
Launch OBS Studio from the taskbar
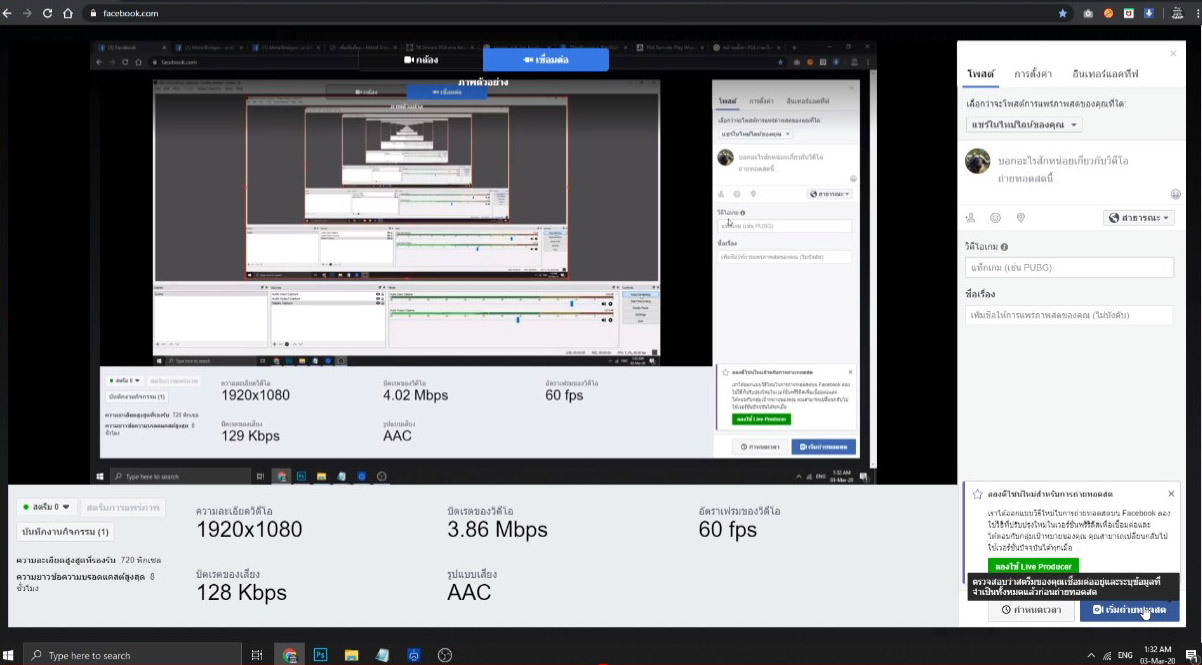[445, 655]
